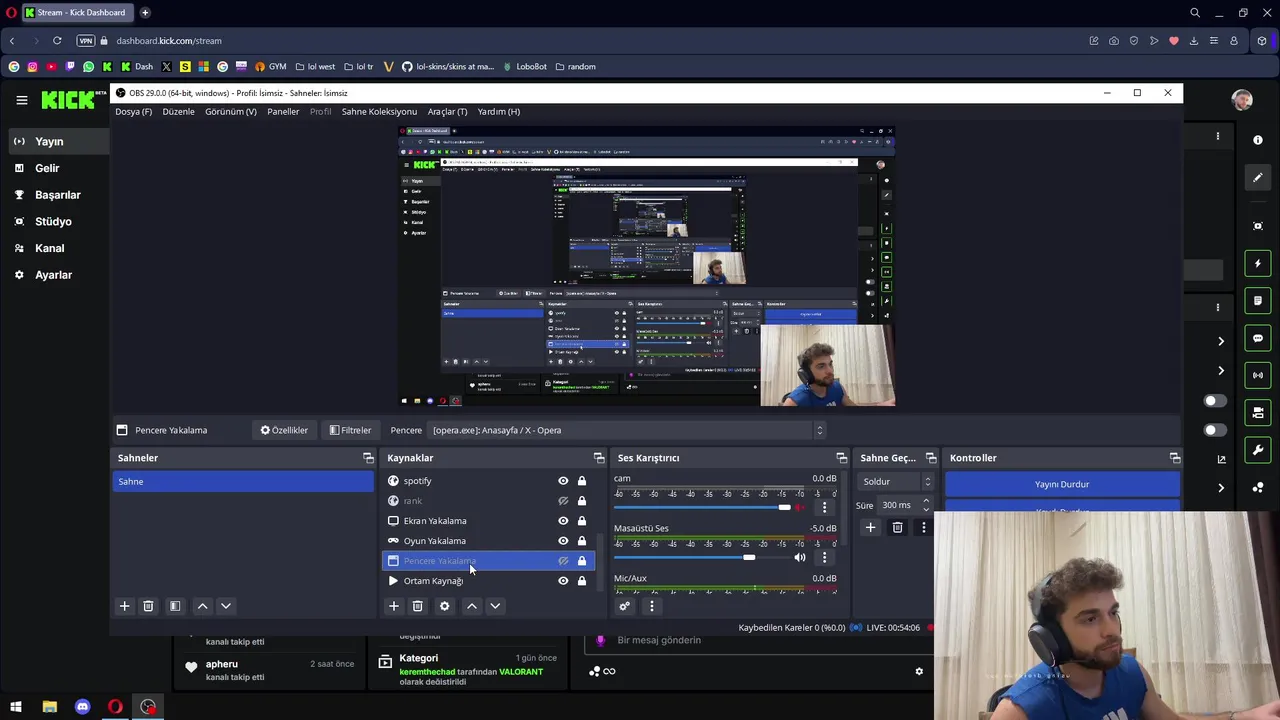Click Kick broadcast signal icon in sidebar

pos(1258,375)
